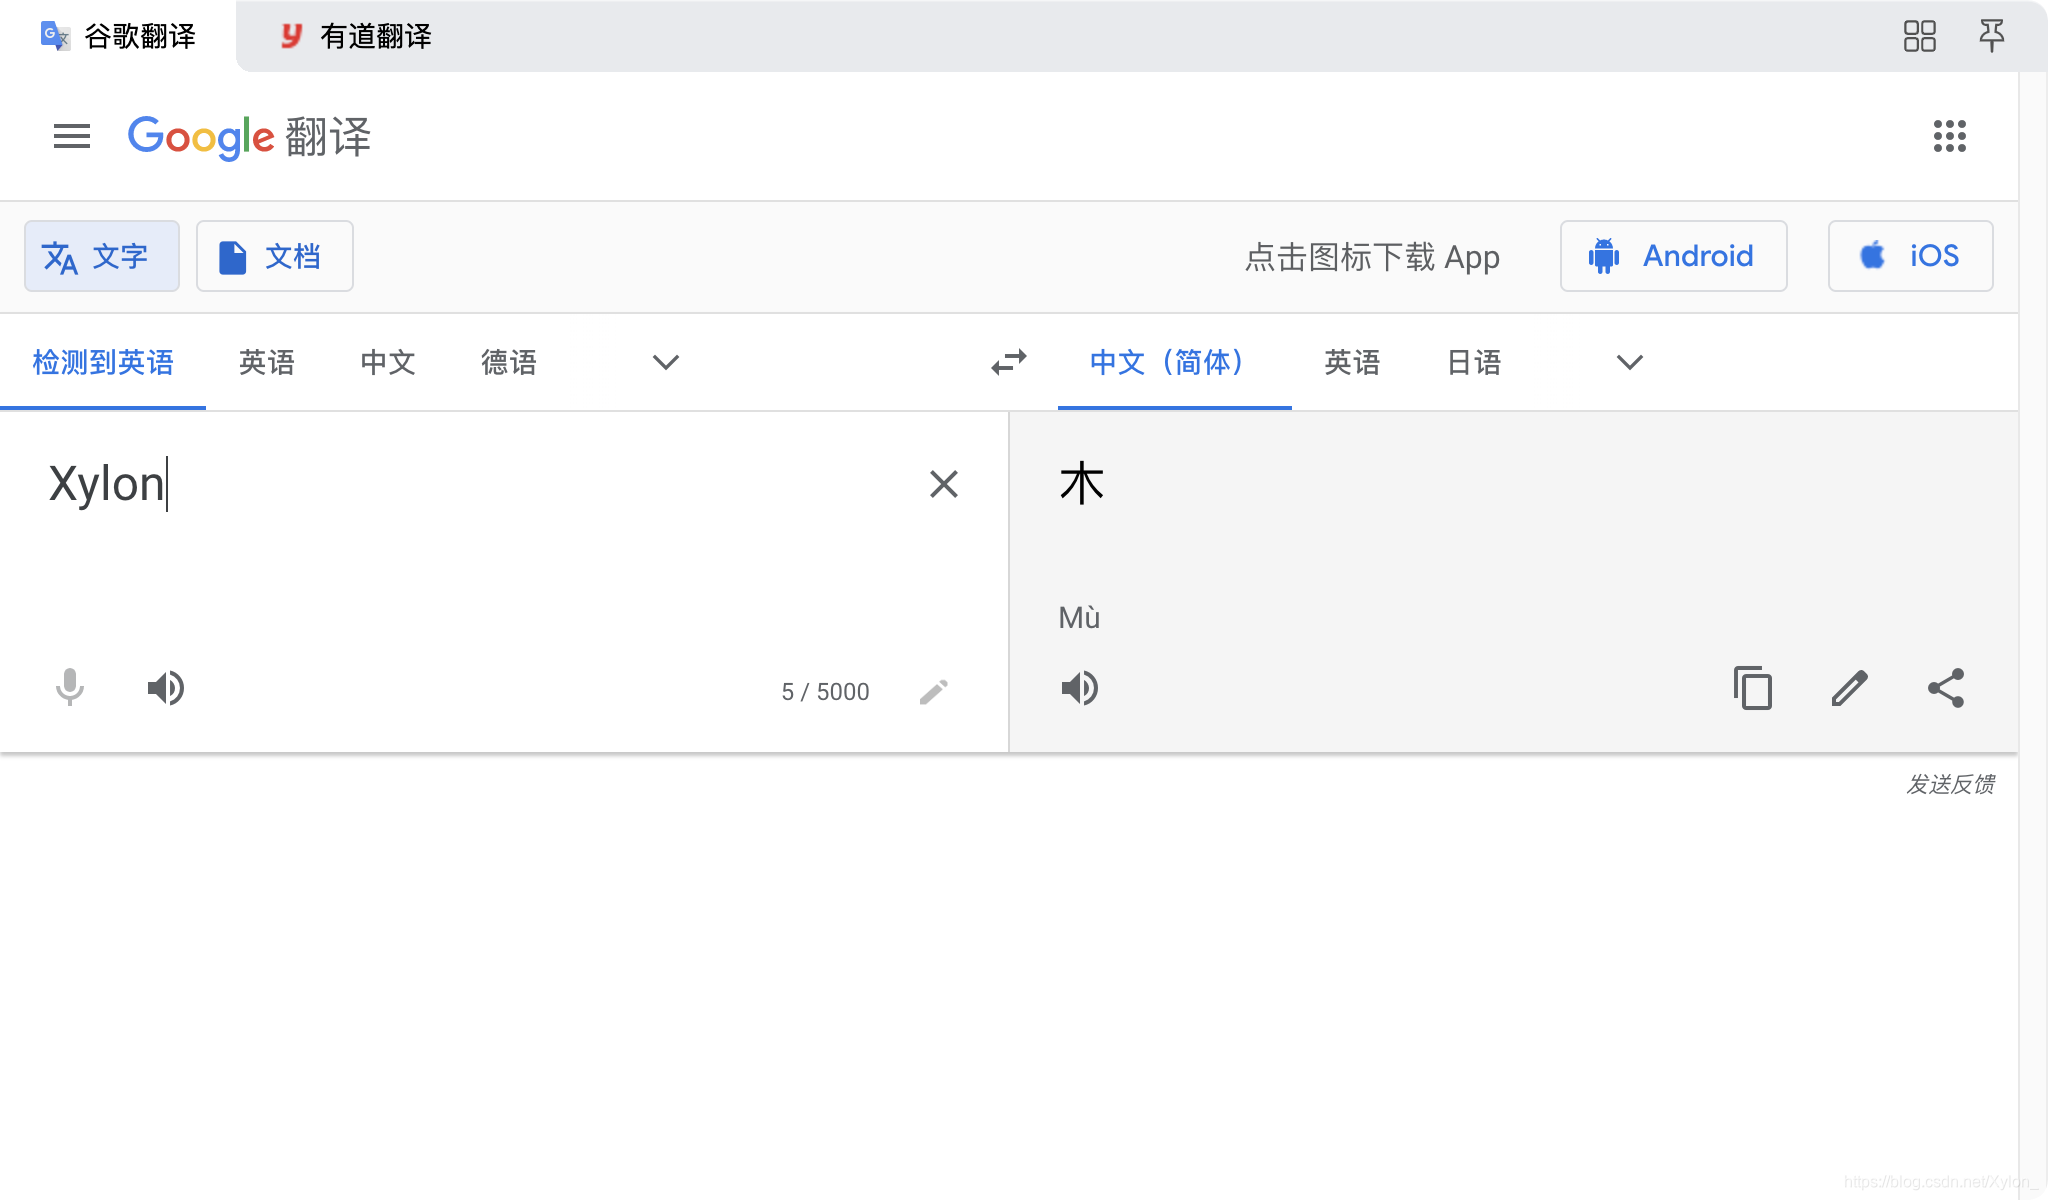Image resolution: width=2048 pixels, height=1200 pixels.
Task: Select 文字 translation mode
Action: click(x=101, y=257)
